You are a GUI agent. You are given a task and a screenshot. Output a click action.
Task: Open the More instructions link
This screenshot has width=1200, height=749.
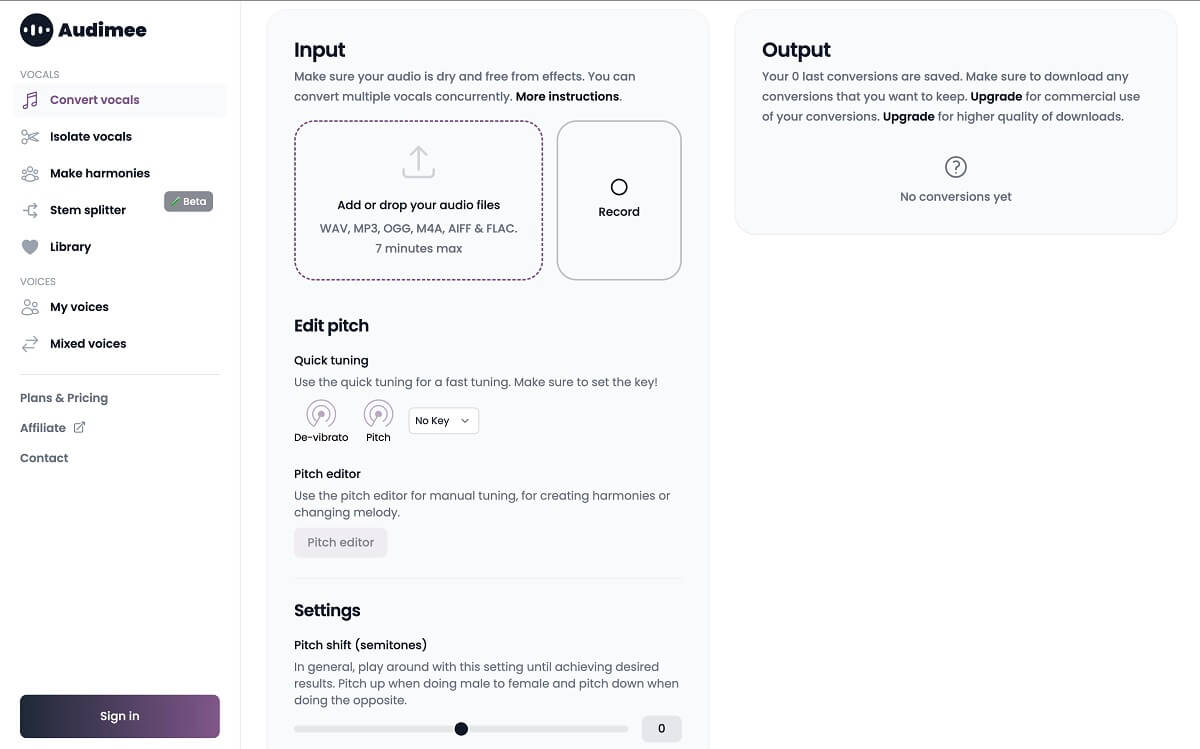(567, 97)
